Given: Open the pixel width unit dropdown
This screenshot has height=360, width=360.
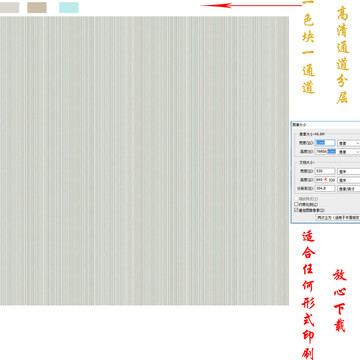Looking at the screenshot, I should click(x=349, y=143).
